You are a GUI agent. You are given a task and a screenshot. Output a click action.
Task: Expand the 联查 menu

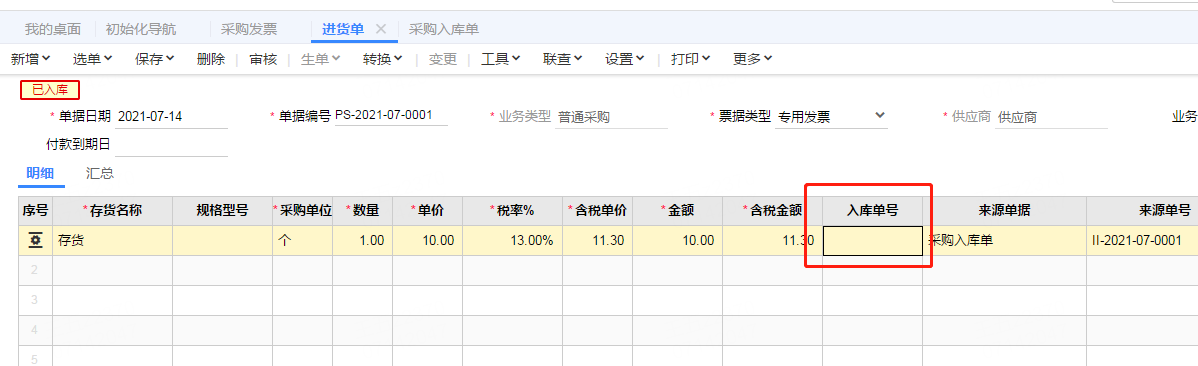point(563,59)
